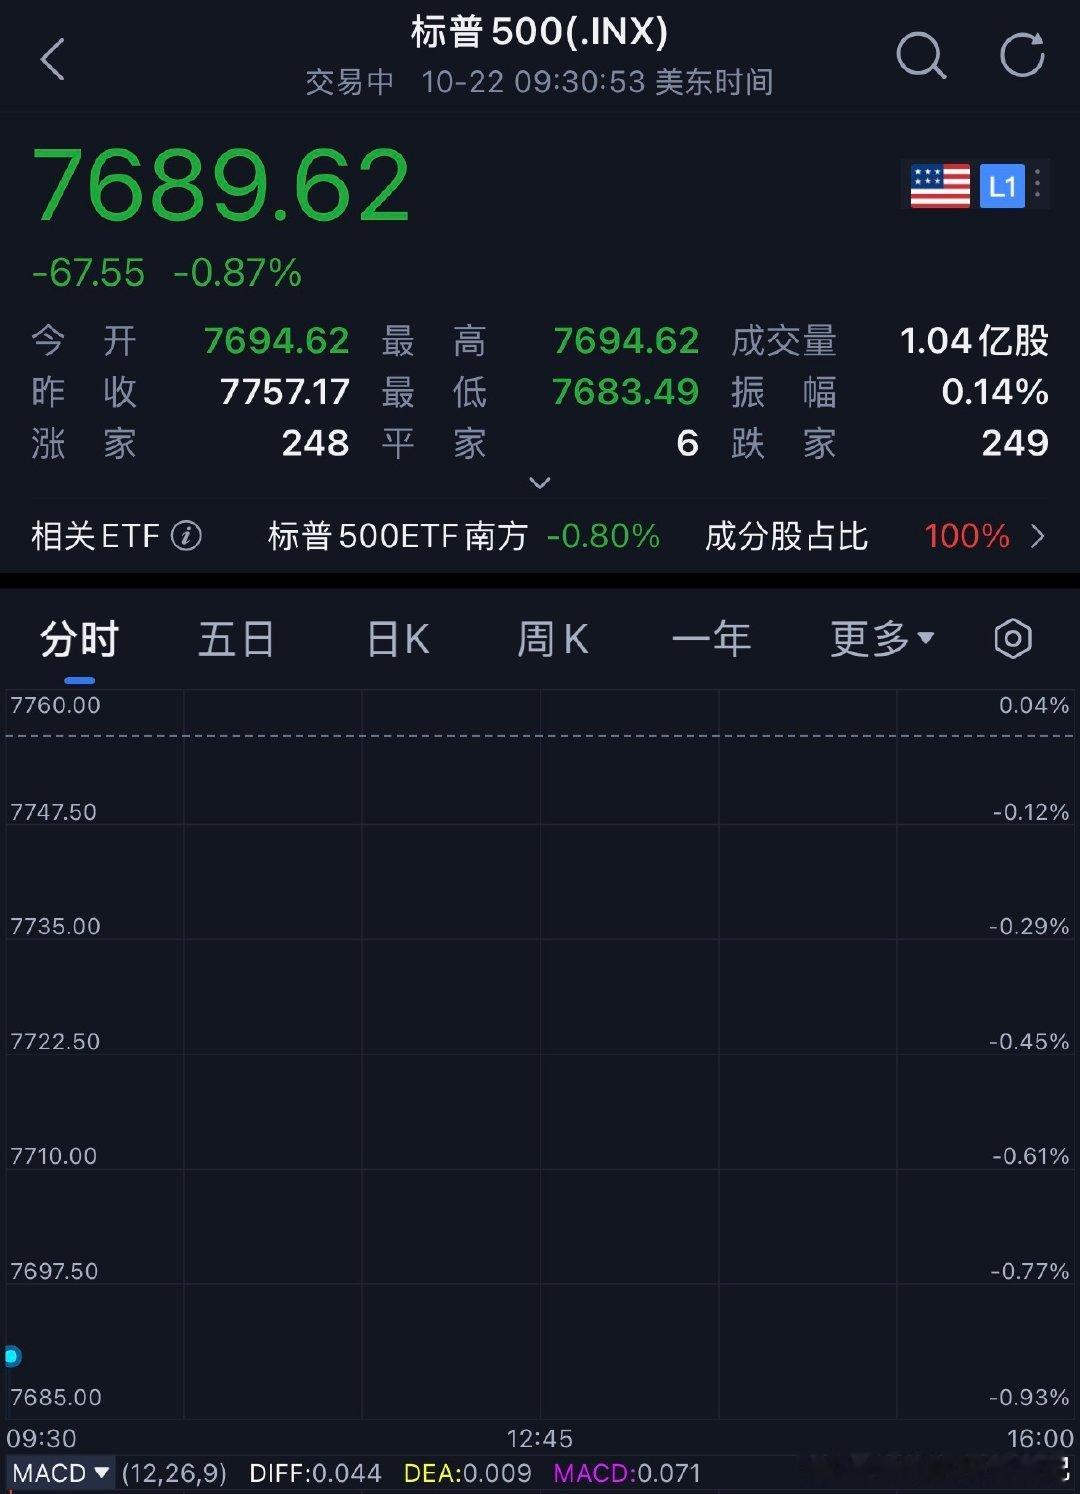Tap the MACD:0.071 readout
Image resolution: width=1080 pixels, height=1494 pixels.
[627, 1473]
